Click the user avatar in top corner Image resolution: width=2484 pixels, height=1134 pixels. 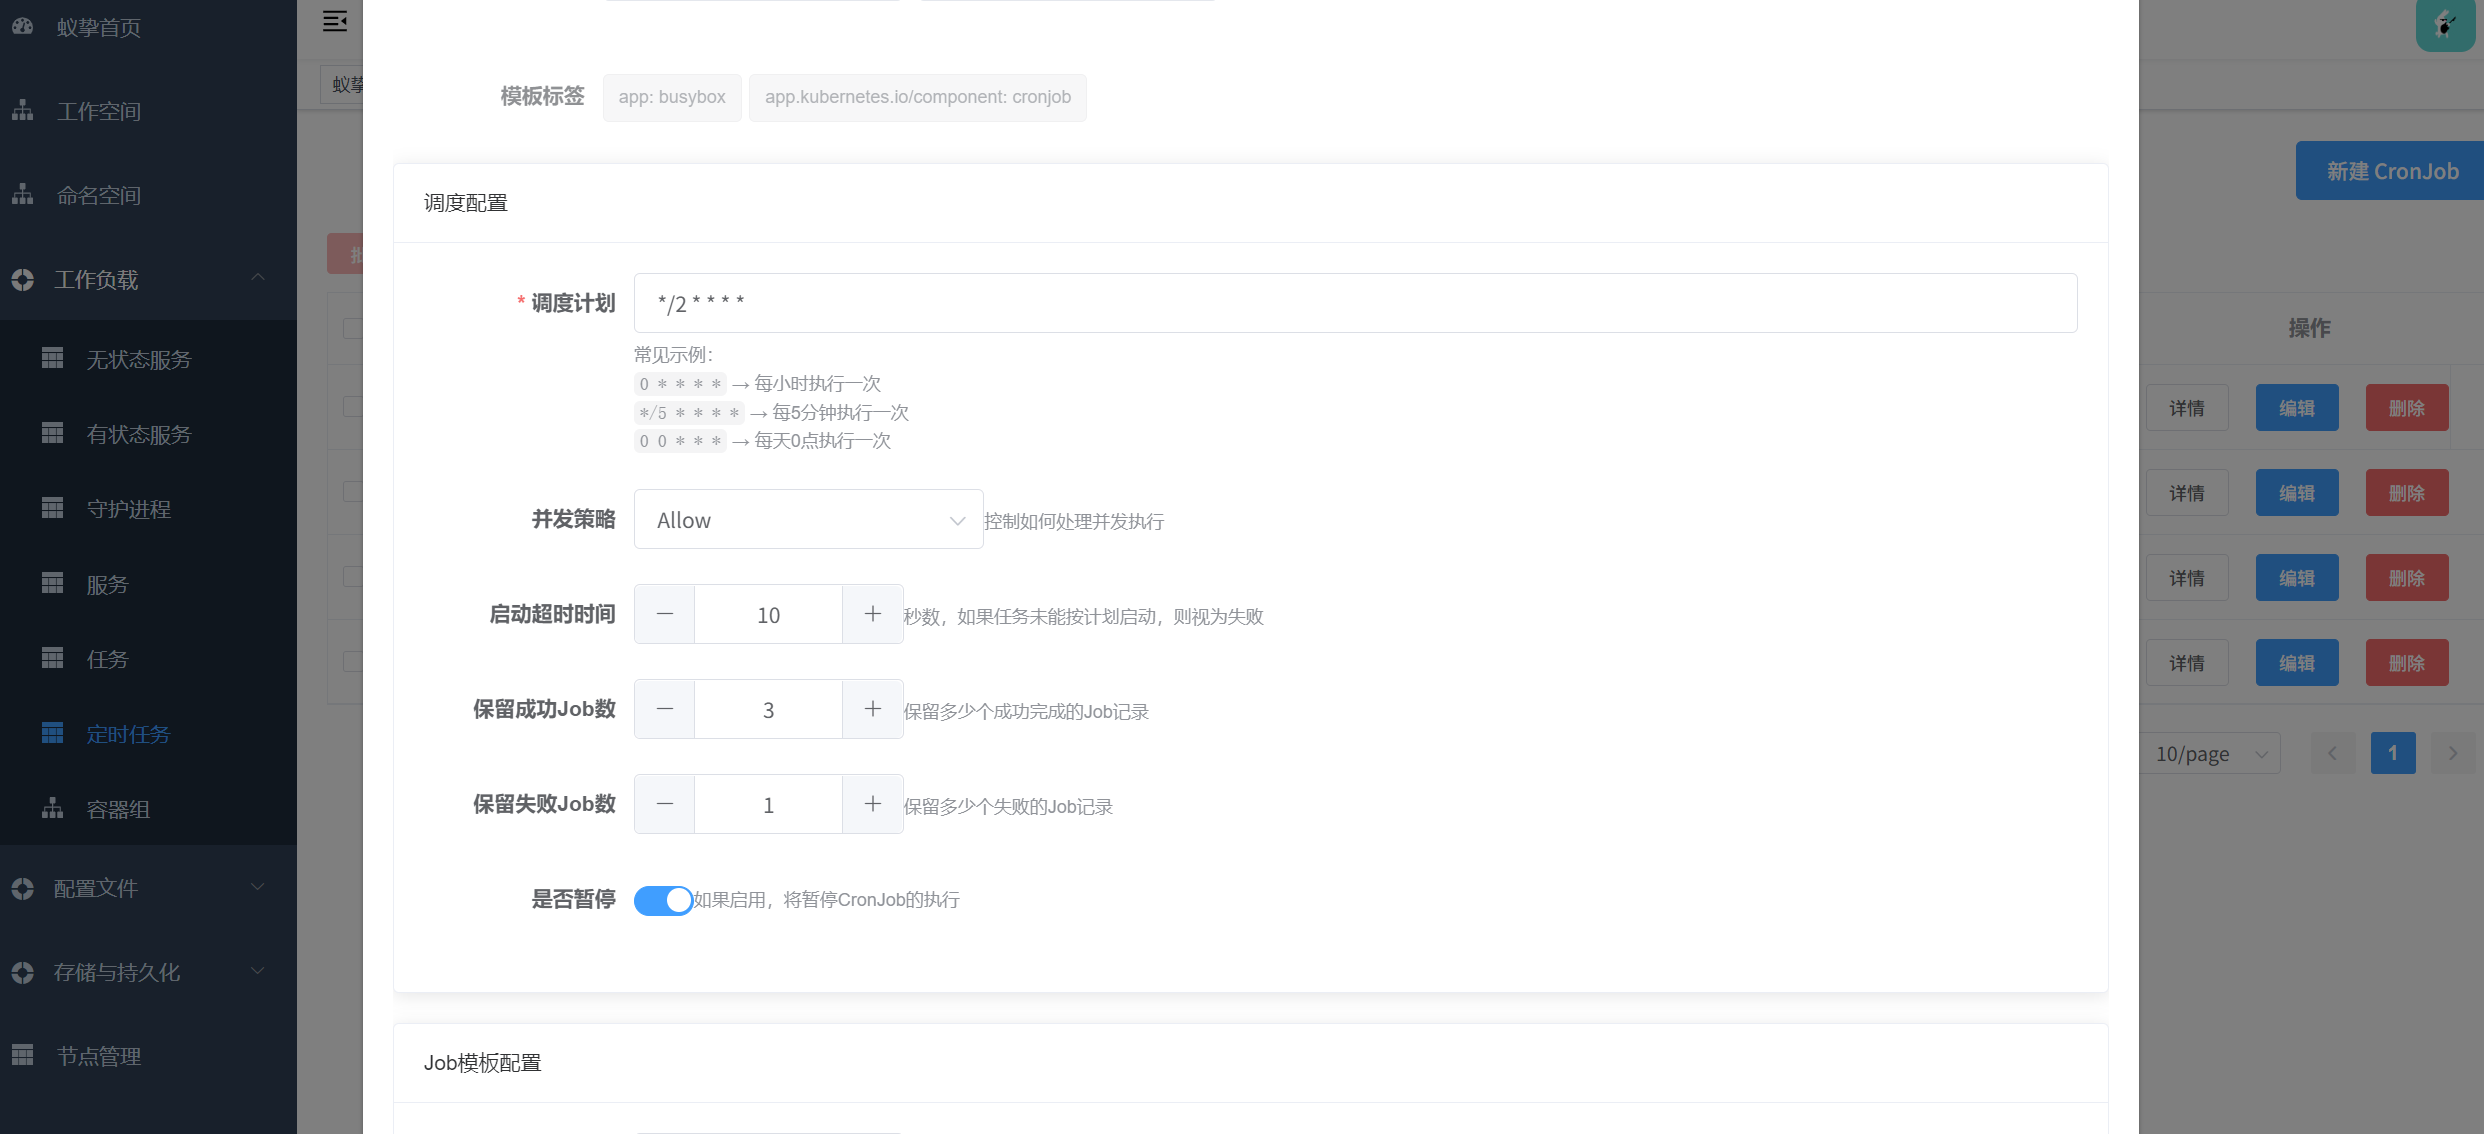2445,24
